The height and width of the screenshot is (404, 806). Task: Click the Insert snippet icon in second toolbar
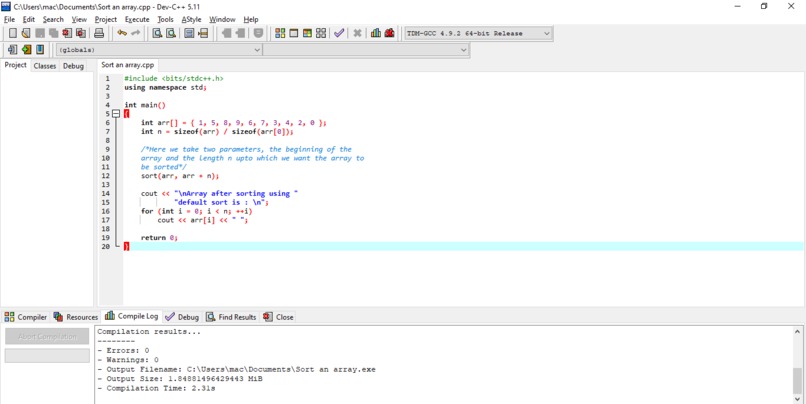pos(13,50)
